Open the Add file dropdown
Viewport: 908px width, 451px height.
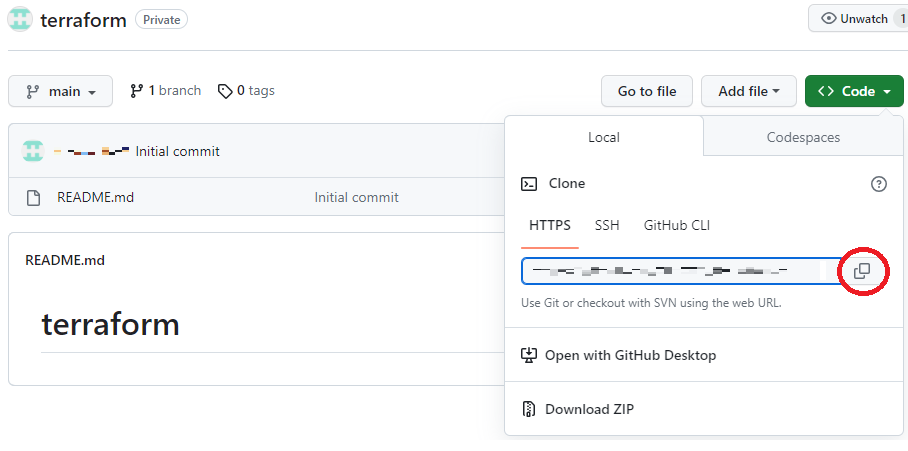tap(749, 91)
